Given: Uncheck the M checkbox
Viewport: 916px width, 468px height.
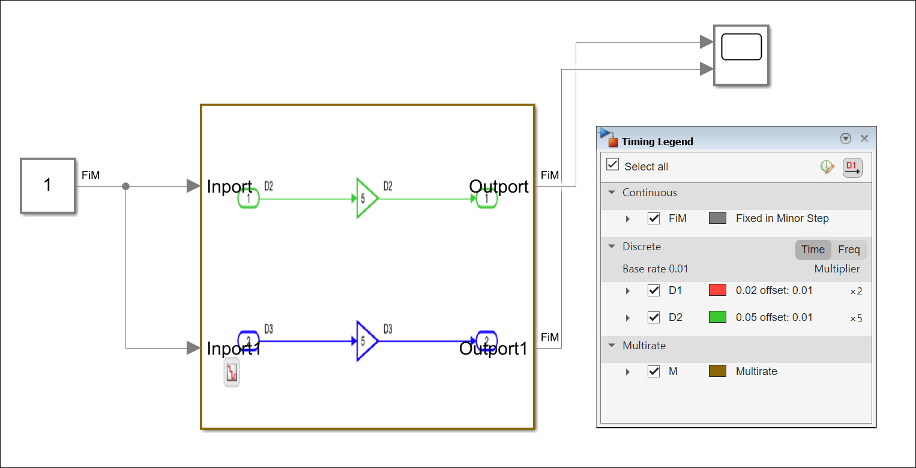Looking at the screenshot, I should pos(654,372).
